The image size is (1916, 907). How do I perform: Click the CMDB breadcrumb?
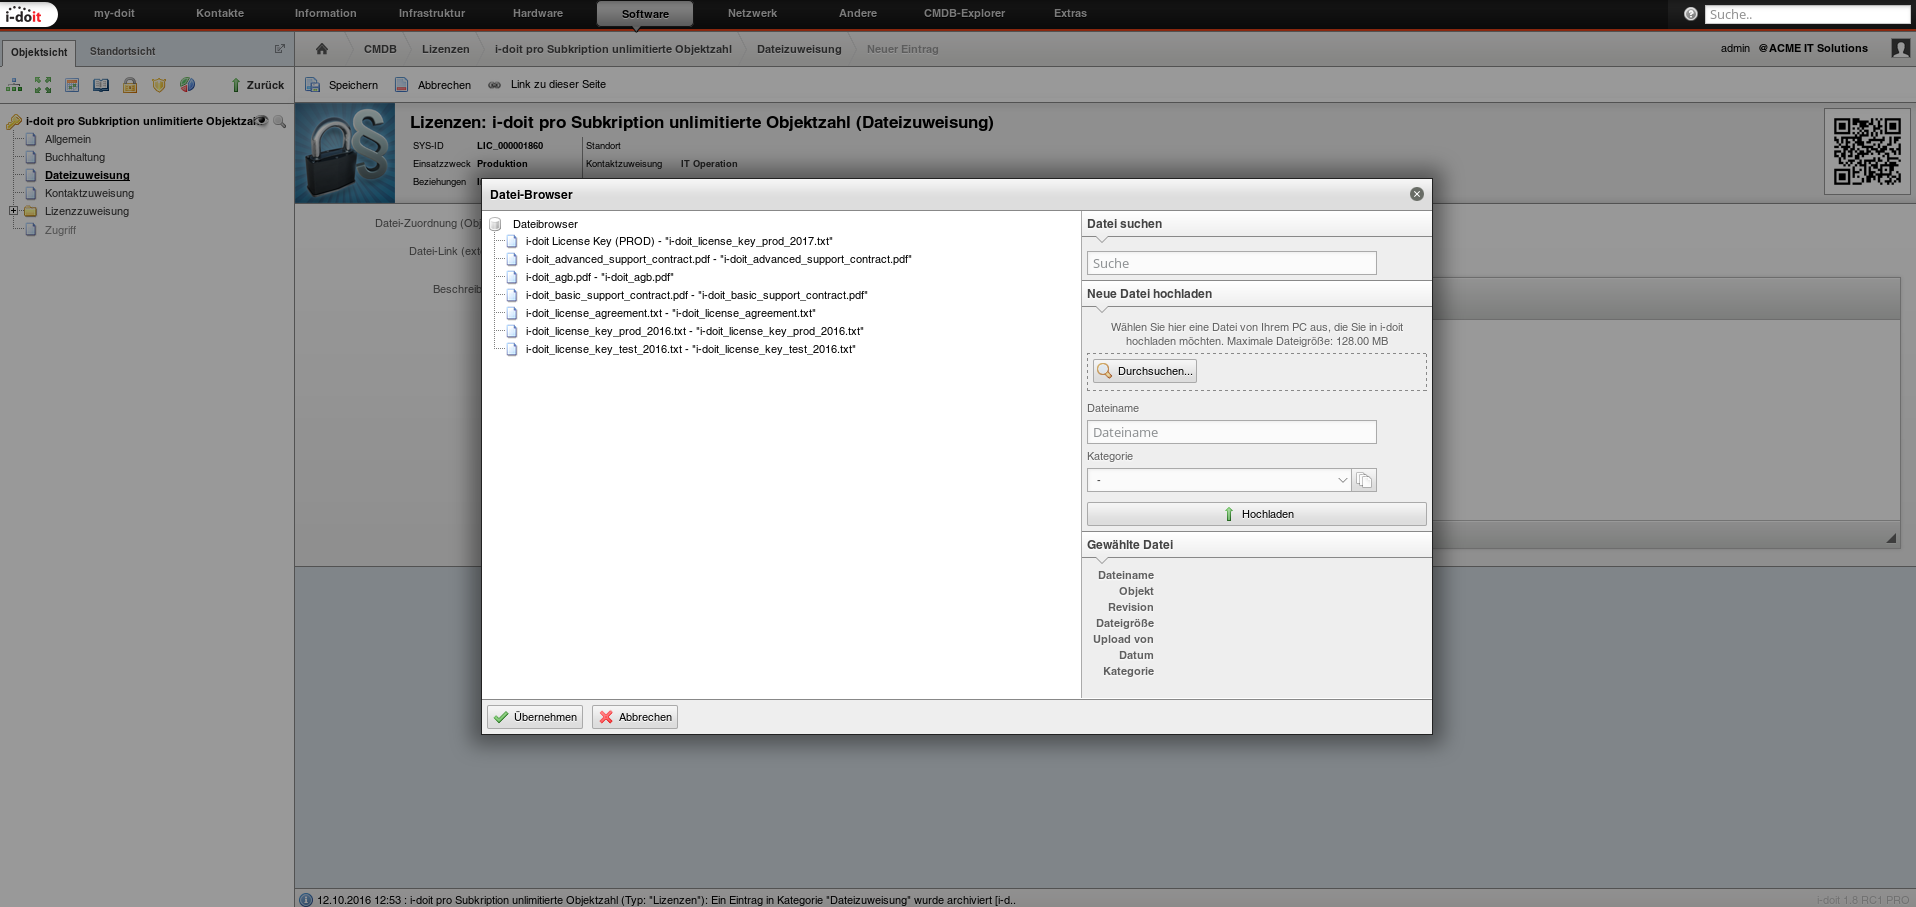(380, 49)
